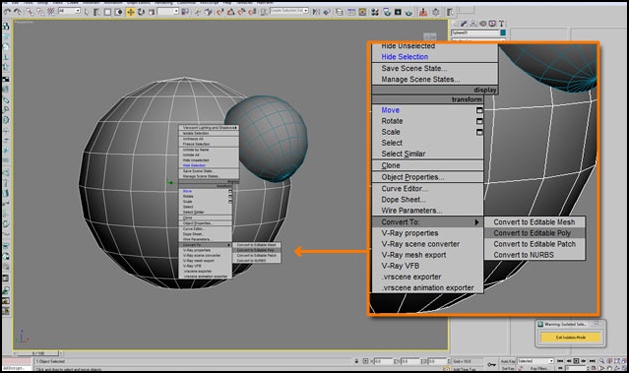
Task: Click the Mirror tool icon
Action: pyautogui.click(x=317, y=12)
